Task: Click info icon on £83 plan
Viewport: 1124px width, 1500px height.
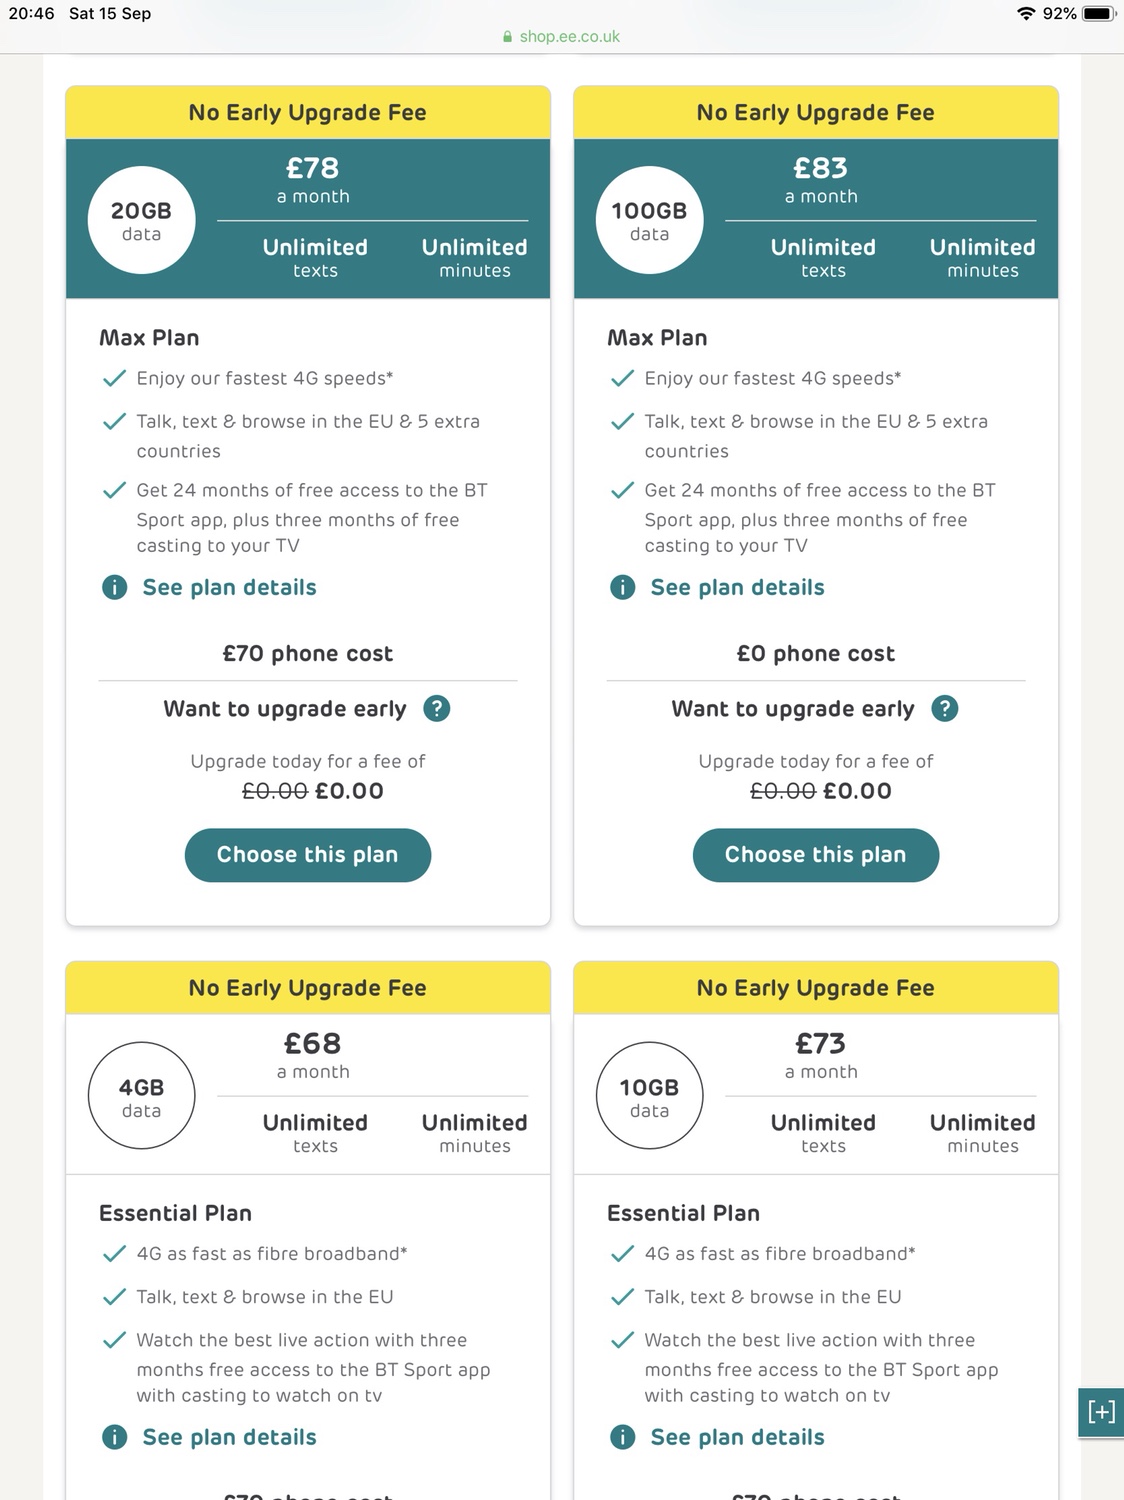Action: pos(623,588)
